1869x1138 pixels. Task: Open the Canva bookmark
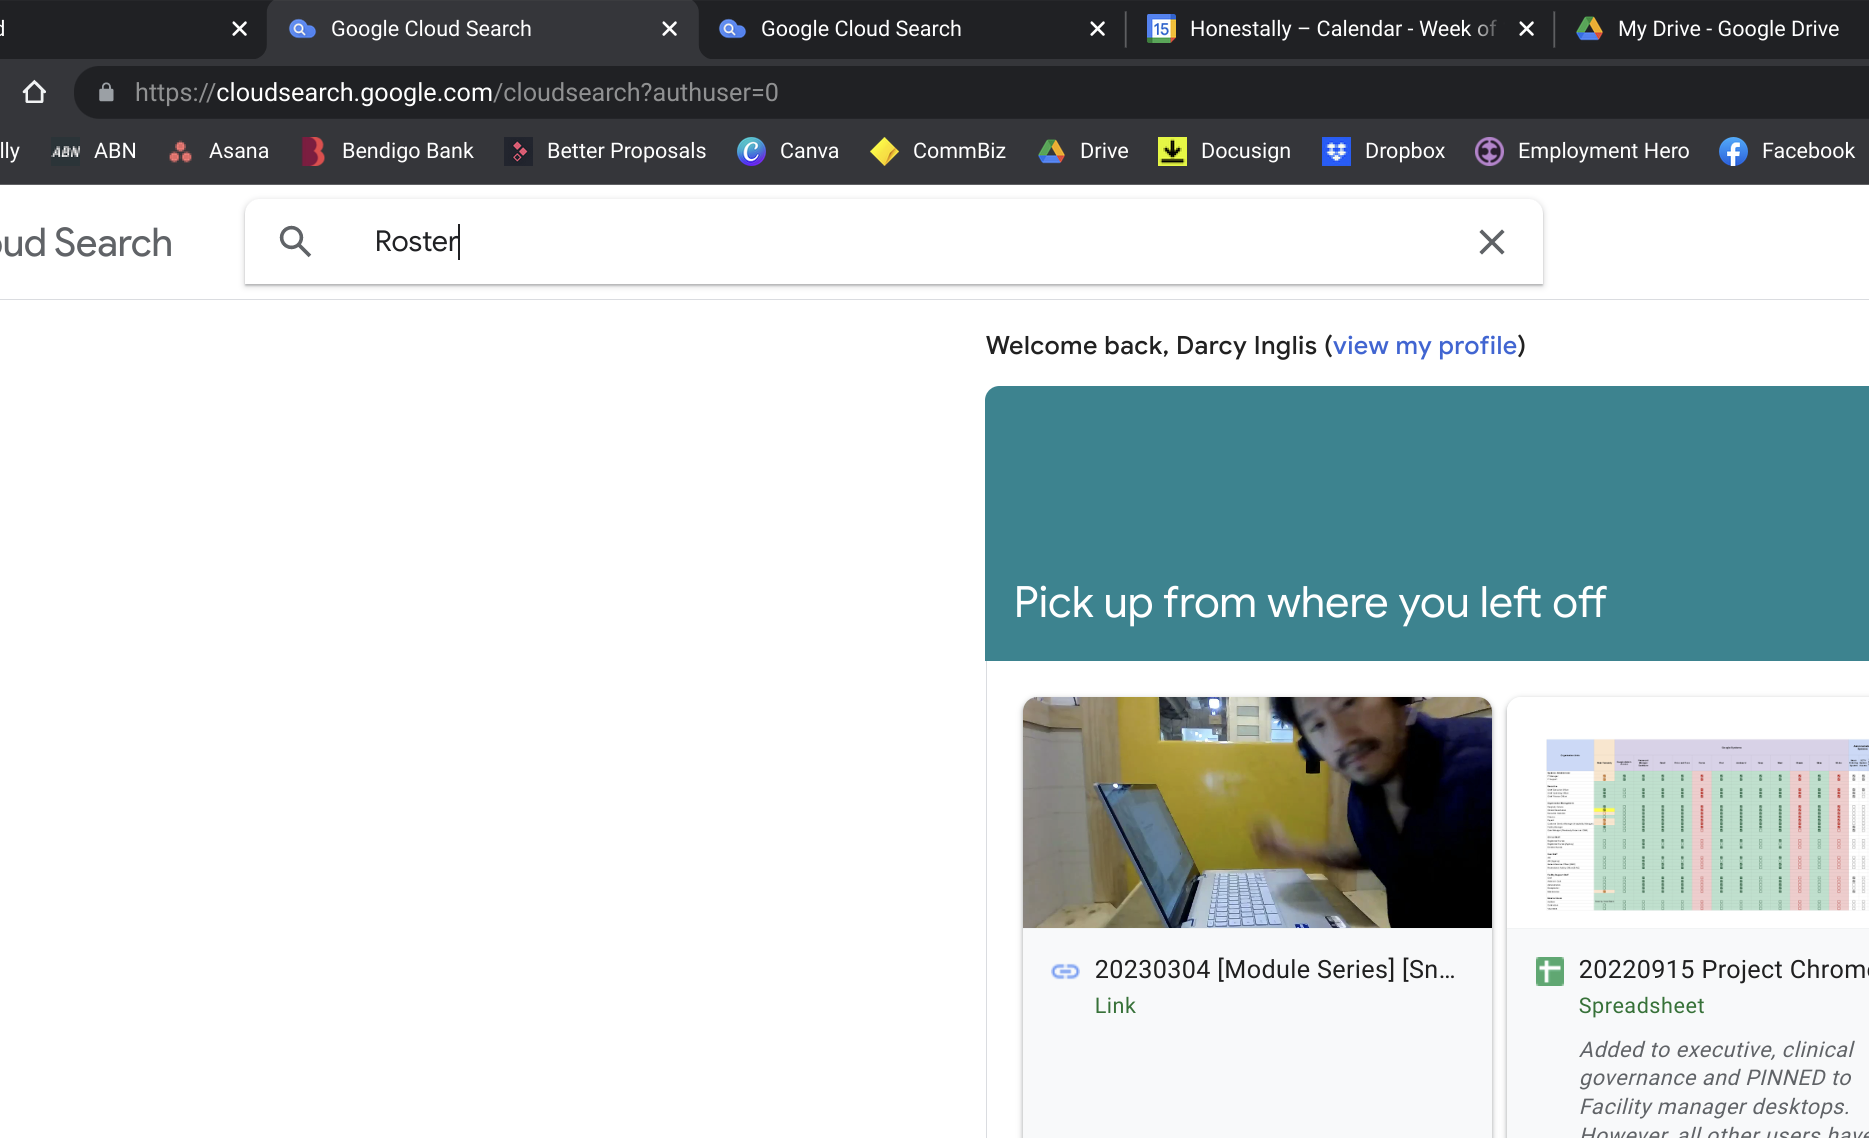pyautogui.click(x=788, y=151)
